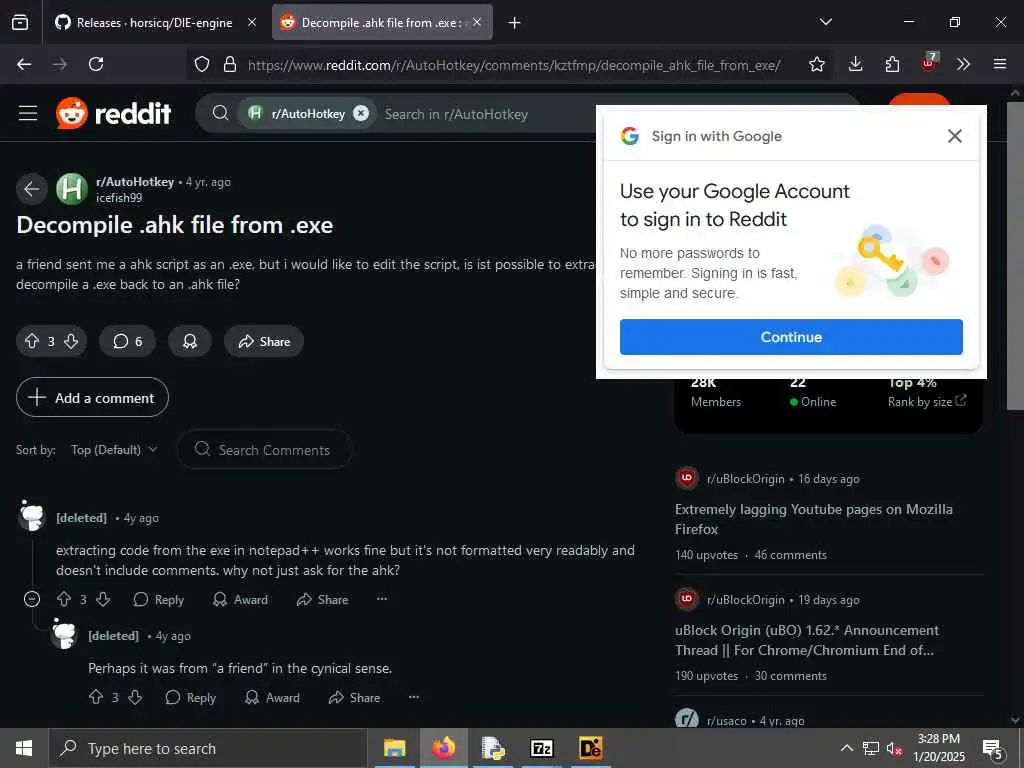Open Extremely lagging Youtube pages post
1024x768 pixels.
(814, 519)
